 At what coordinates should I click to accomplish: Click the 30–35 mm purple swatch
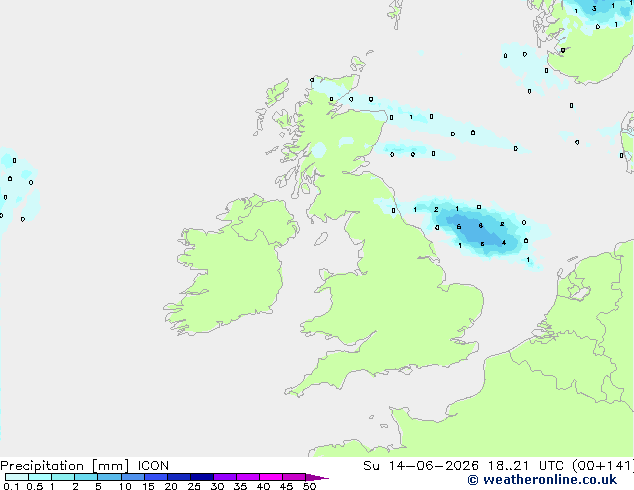pos(225,477)
